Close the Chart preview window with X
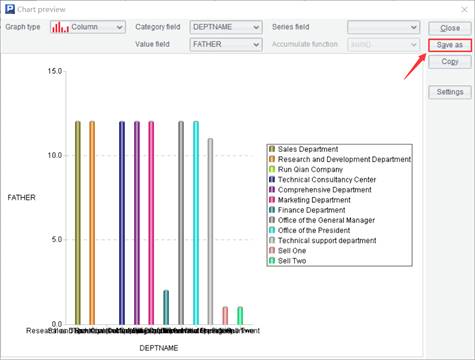475x360 pixels. [464, 10]
